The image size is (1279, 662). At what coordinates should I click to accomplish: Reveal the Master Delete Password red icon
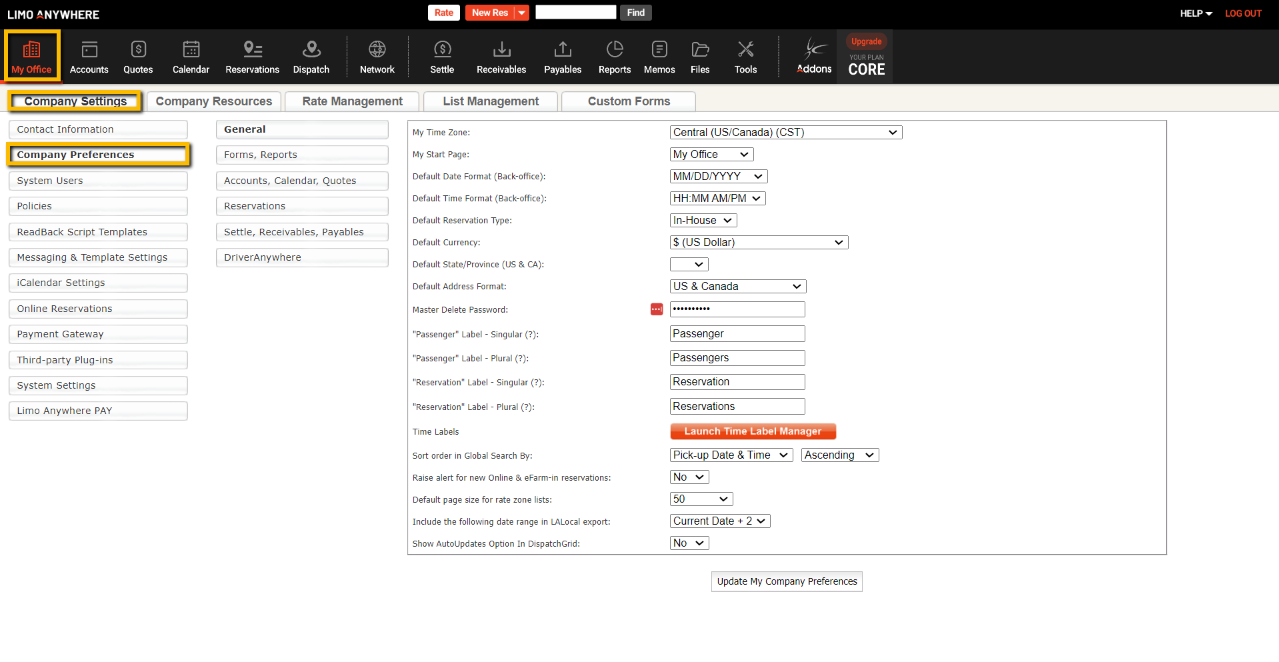click(657, 310)
